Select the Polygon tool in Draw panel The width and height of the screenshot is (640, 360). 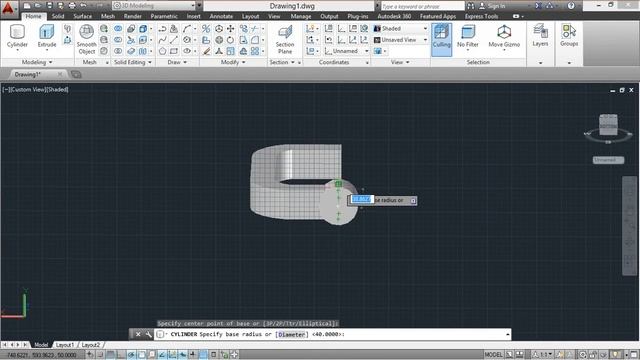pos(162,51)
